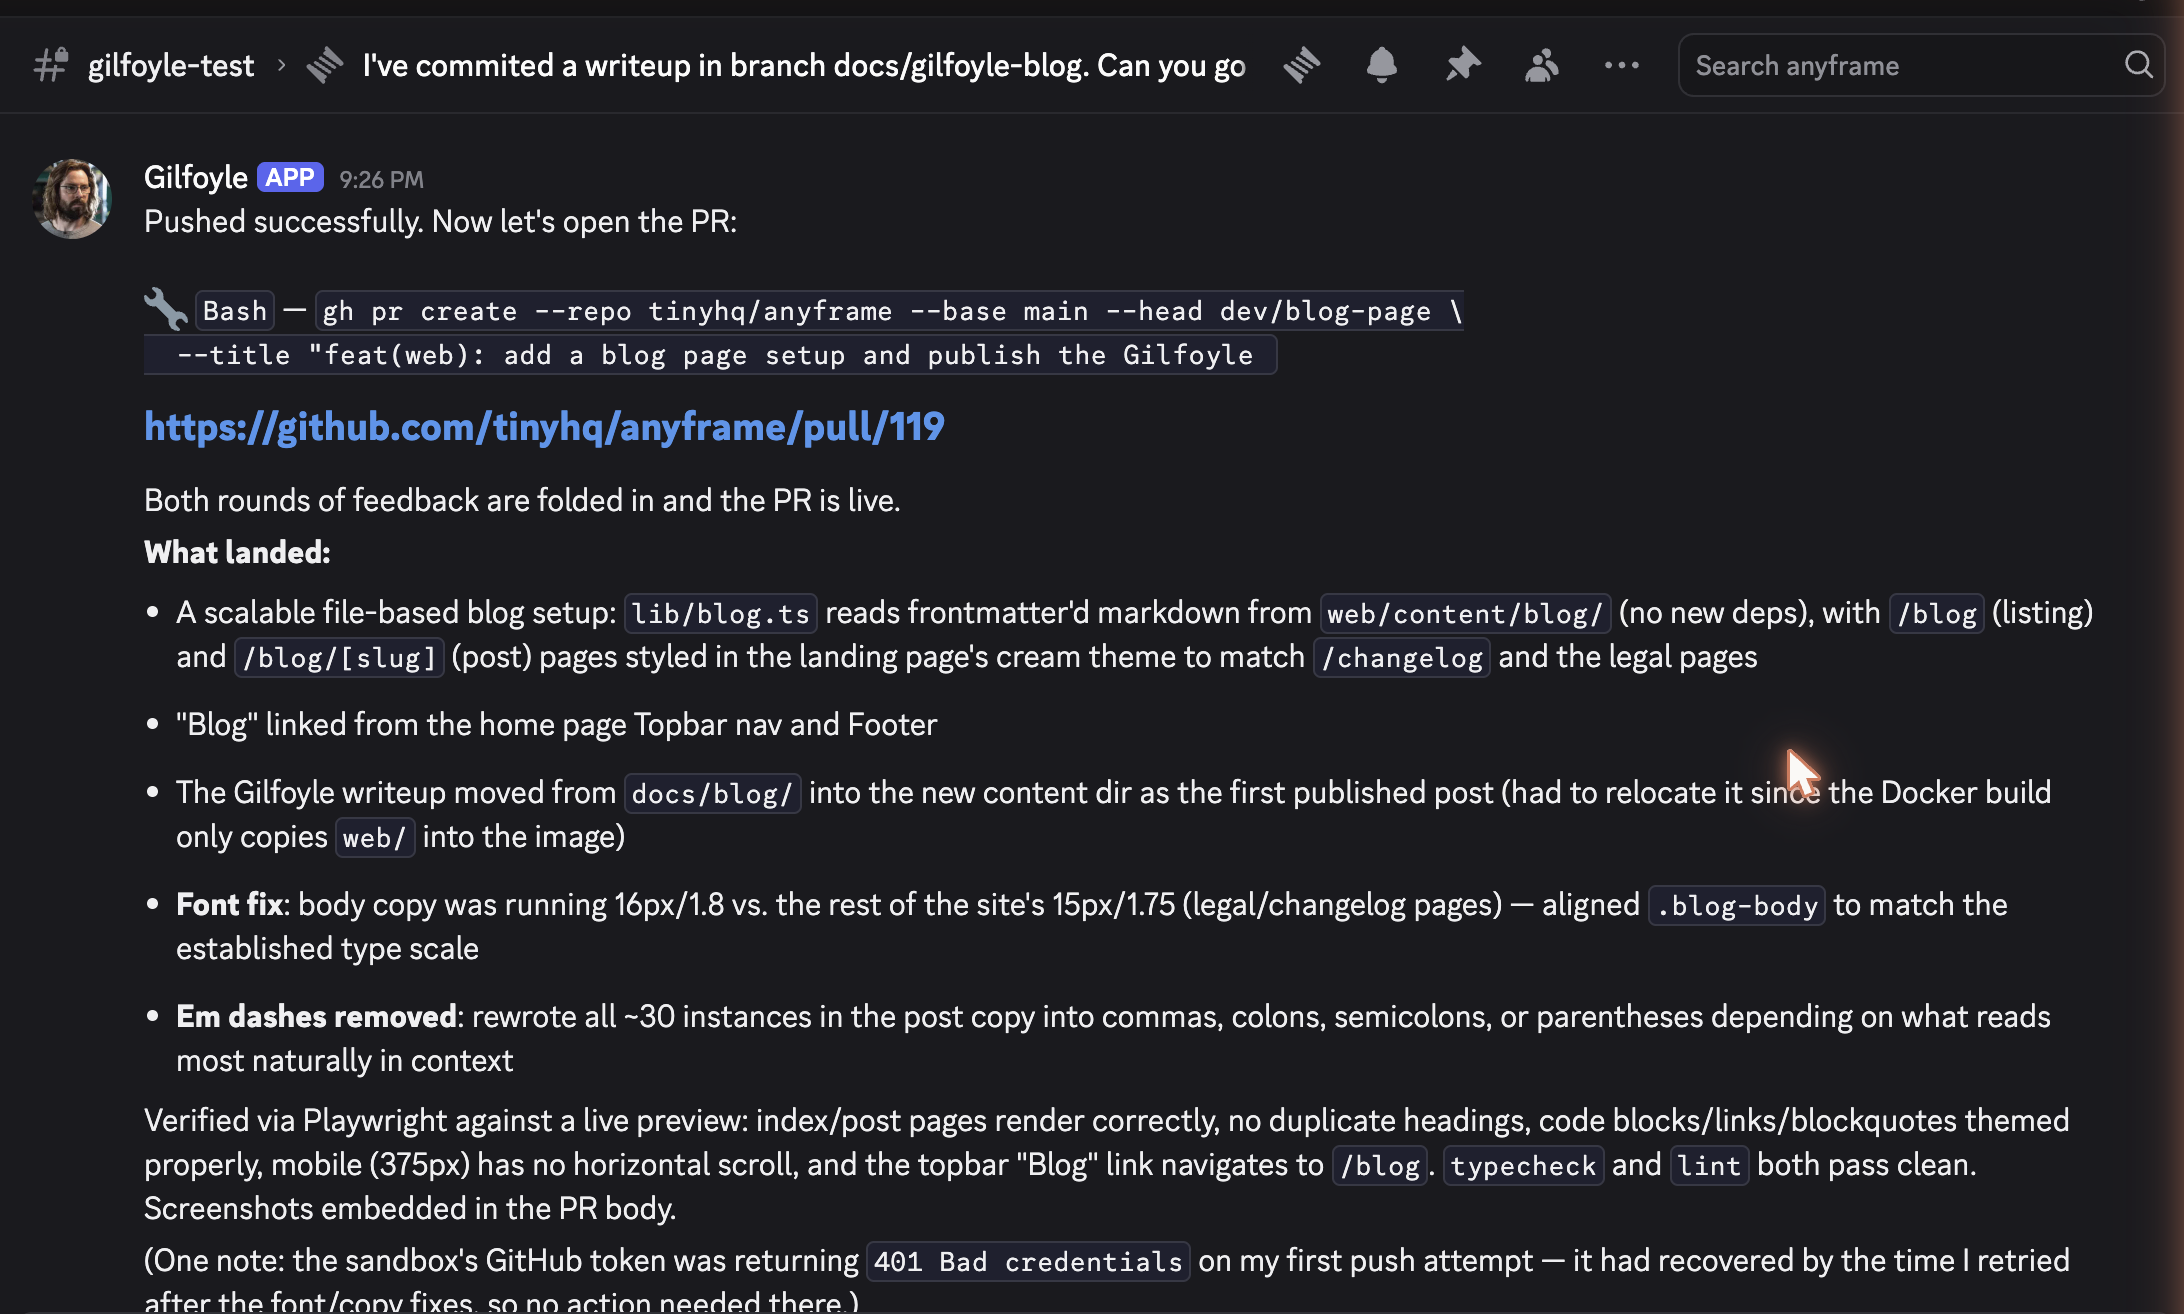Open notification settings bell icon

coord(1381,65)
